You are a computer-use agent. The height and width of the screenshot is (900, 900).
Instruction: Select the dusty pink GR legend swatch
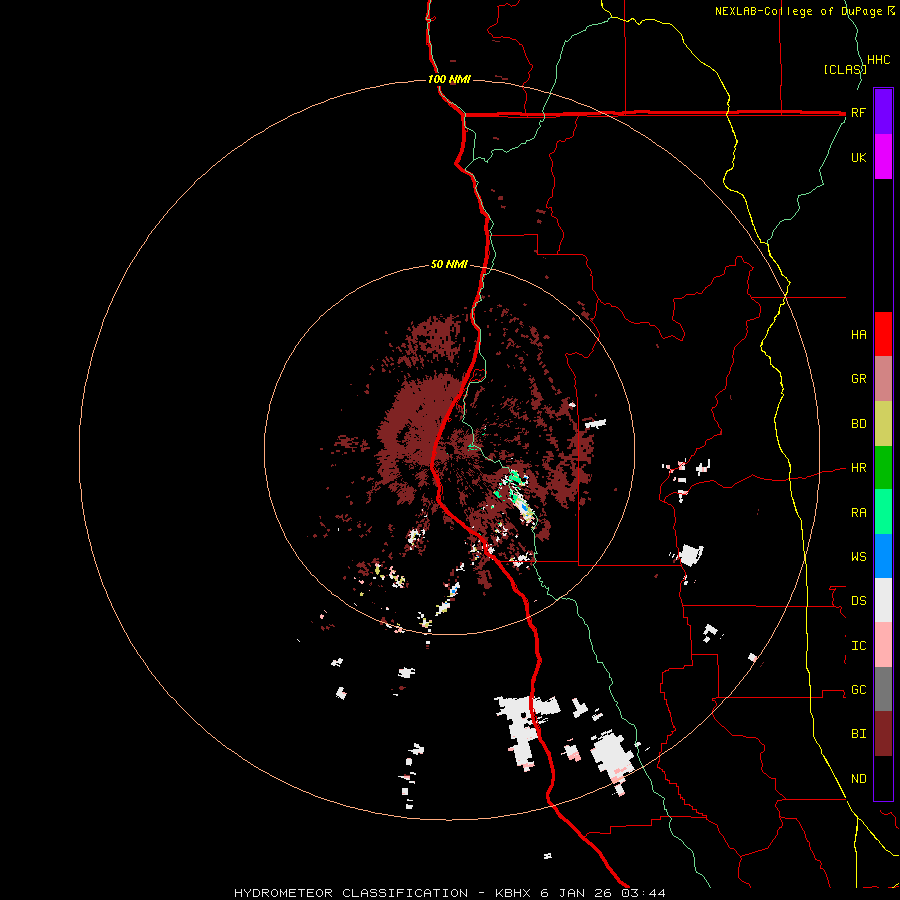(883, 378)
